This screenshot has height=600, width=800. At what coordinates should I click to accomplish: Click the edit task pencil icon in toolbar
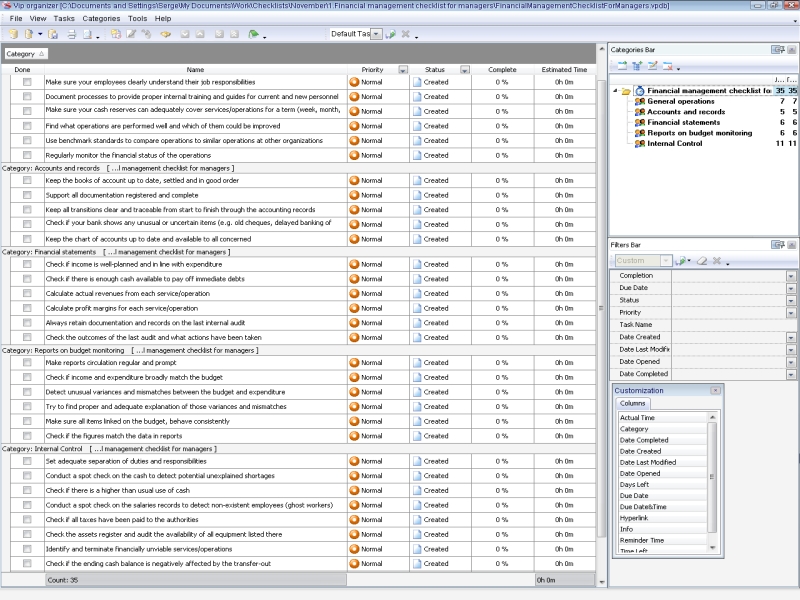[x=131, y=34]
